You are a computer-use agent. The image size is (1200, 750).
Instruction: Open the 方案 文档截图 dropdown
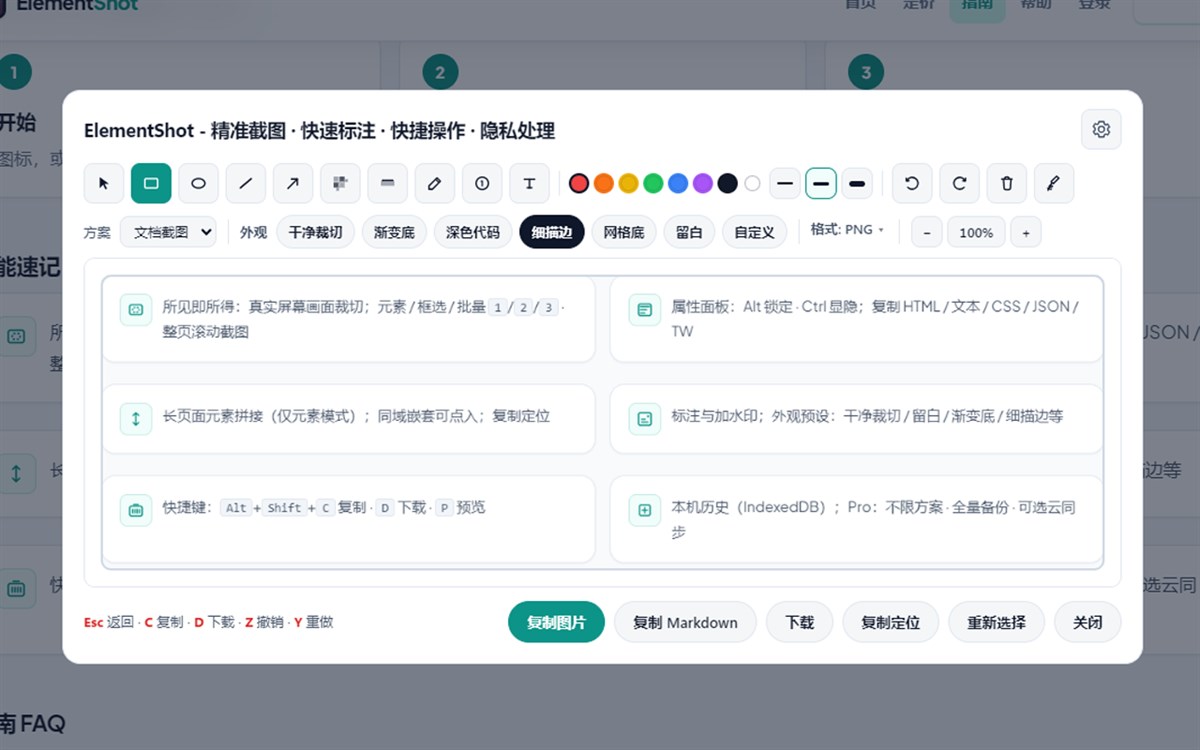tap(168, 232)
